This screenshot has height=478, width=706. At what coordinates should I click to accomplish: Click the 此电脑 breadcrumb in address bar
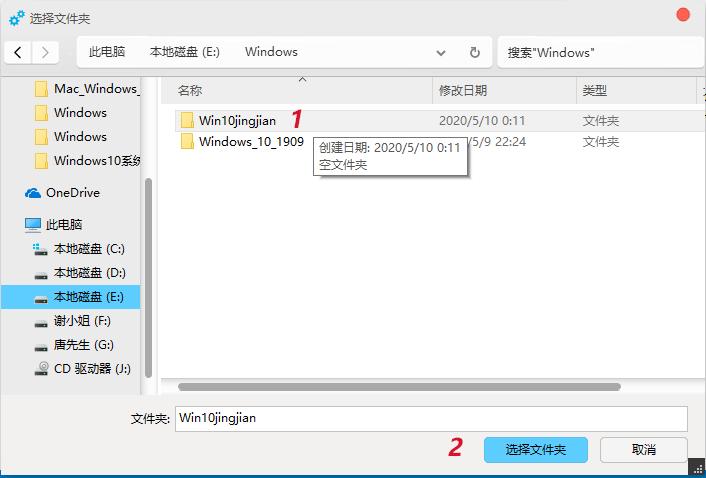[107, 52]
